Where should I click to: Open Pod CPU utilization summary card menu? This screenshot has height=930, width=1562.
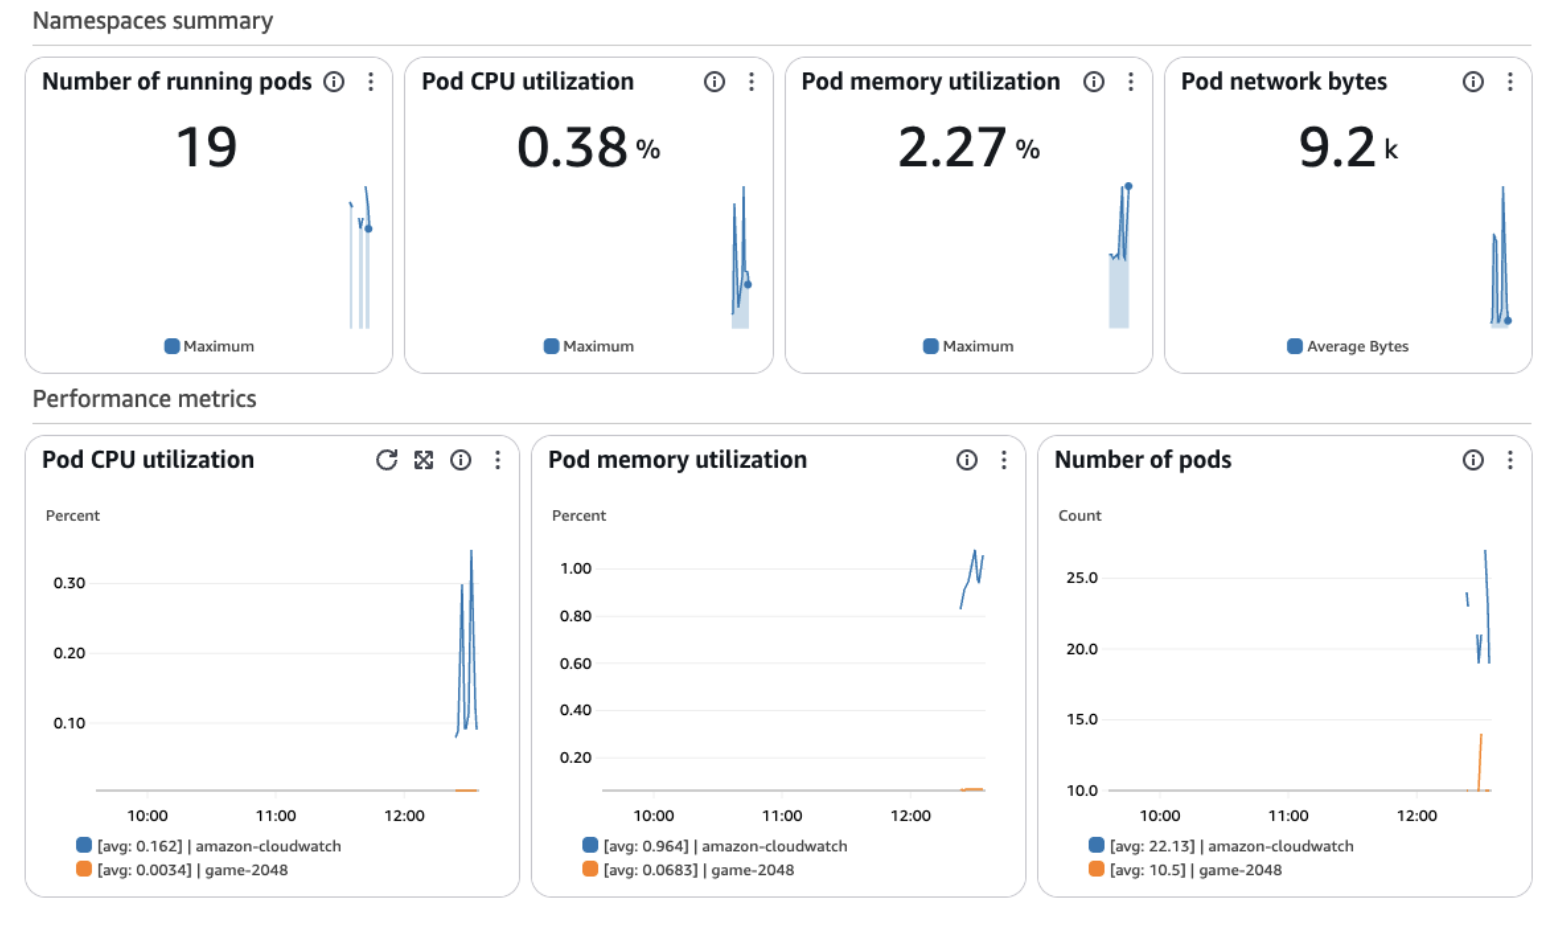[751, 82]
